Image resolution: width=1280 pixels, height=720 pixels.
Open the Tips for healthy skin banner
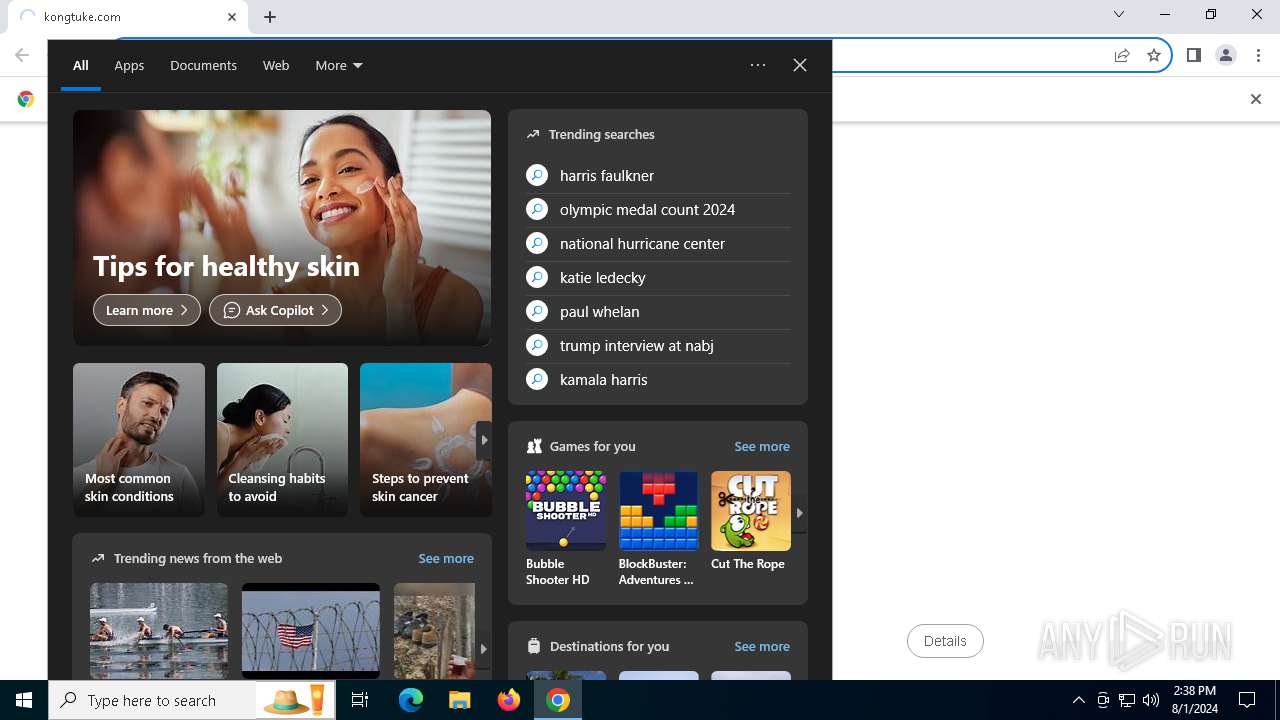tap(282, 228)
